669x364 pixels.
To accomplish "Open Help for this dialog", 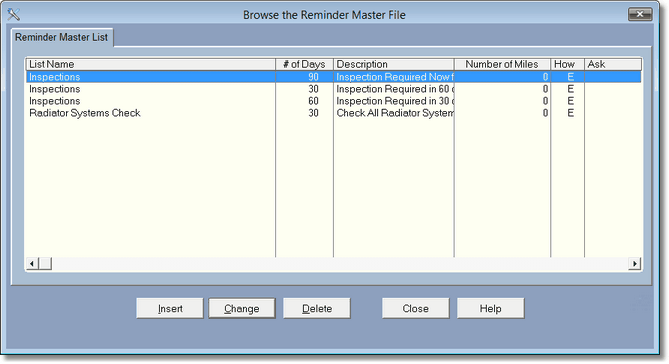I will tap(490, 308).
